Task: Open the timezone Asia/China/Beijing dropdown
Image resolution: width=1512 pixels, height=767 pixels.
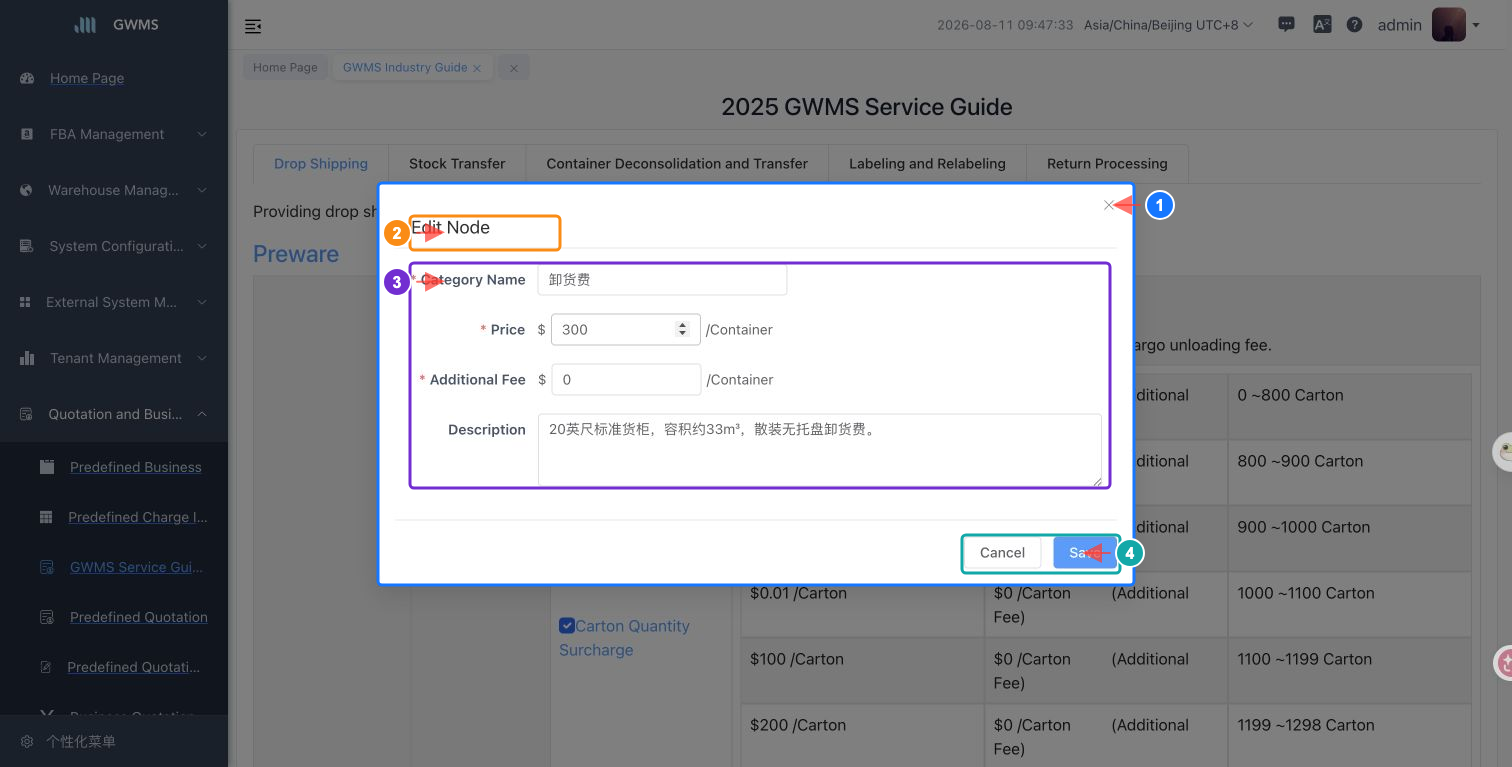Action: 1168,25
